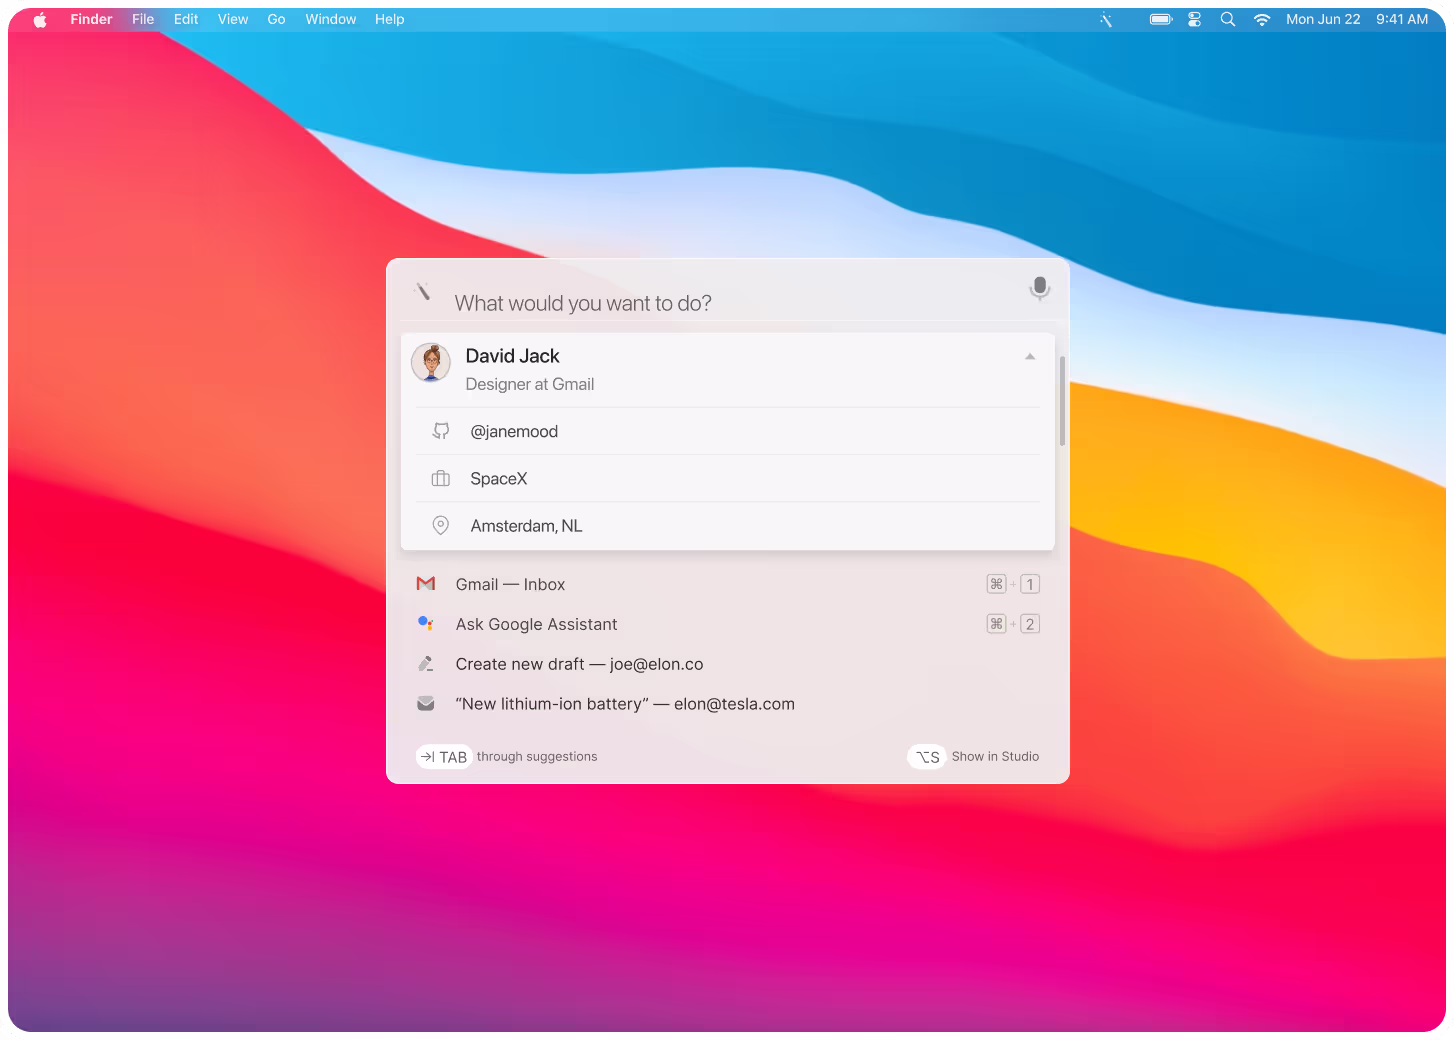The width and height of the screenshot is (1454, 1040).
Task: Click the @janemood handle row
Action: [x=728, y=431]
